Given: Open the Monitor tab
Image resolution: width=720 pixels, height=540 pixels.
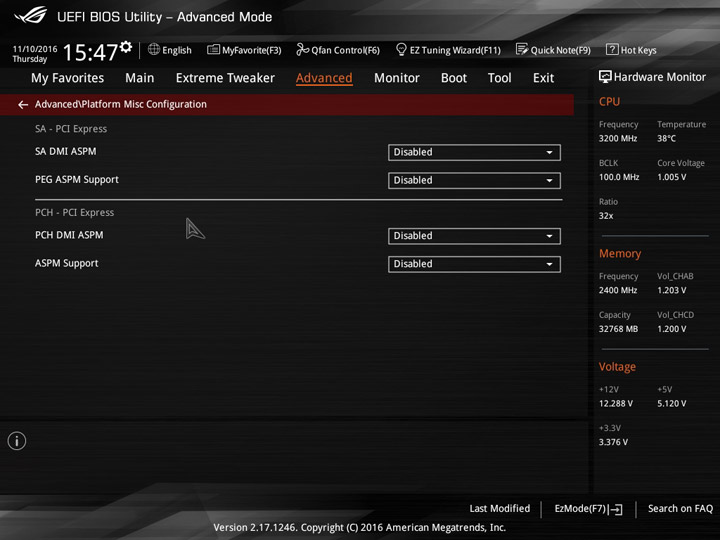Looking at the screenshot, I should [397, 78].
